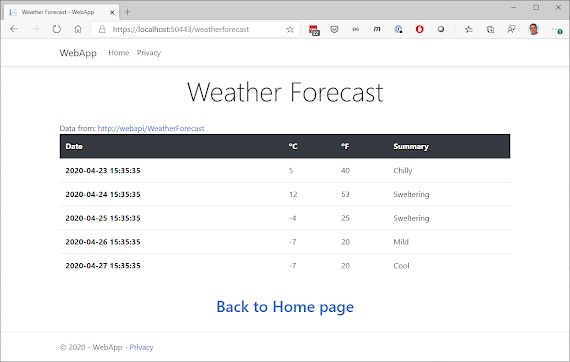
Task: Open the red calendar extension icon
Action: pos(313,30)
